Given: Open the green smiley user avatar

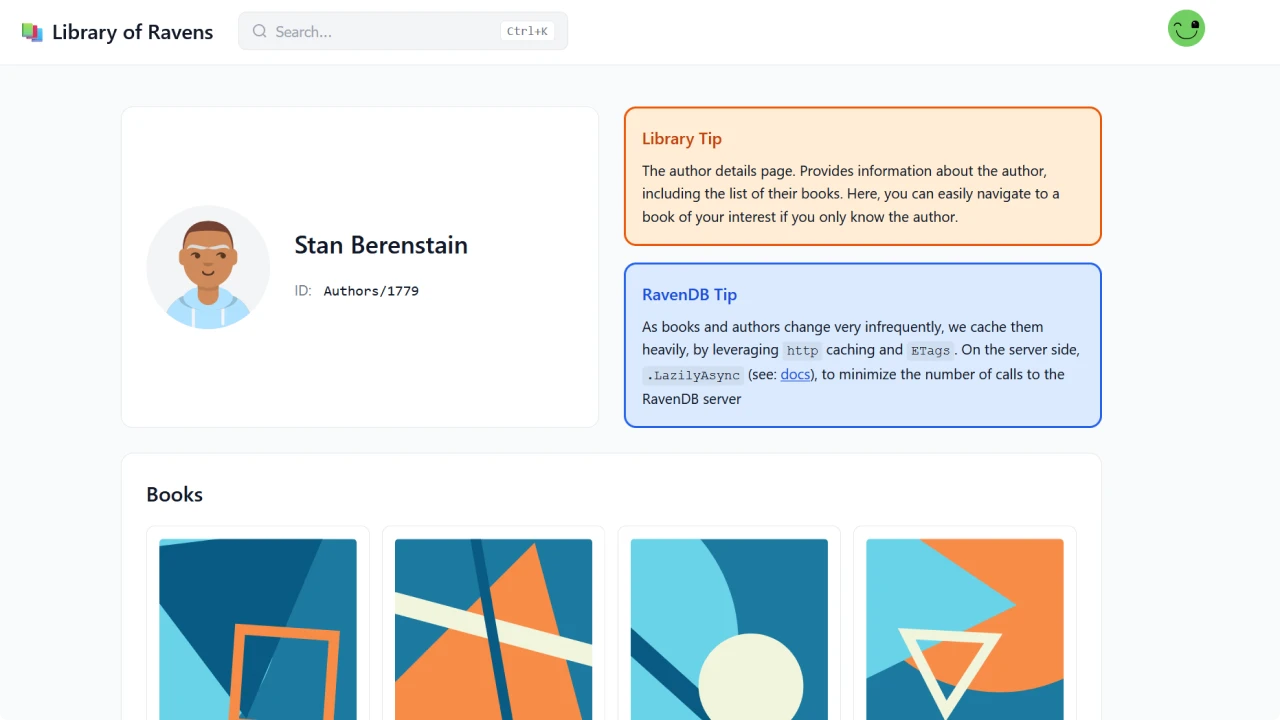Looking at the screenshot, I should click(x=1186, y=28).
